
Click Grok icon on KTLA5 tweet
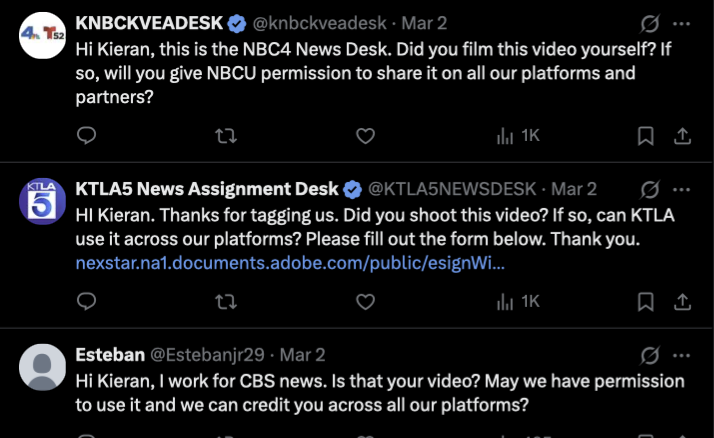coord(649,189)
